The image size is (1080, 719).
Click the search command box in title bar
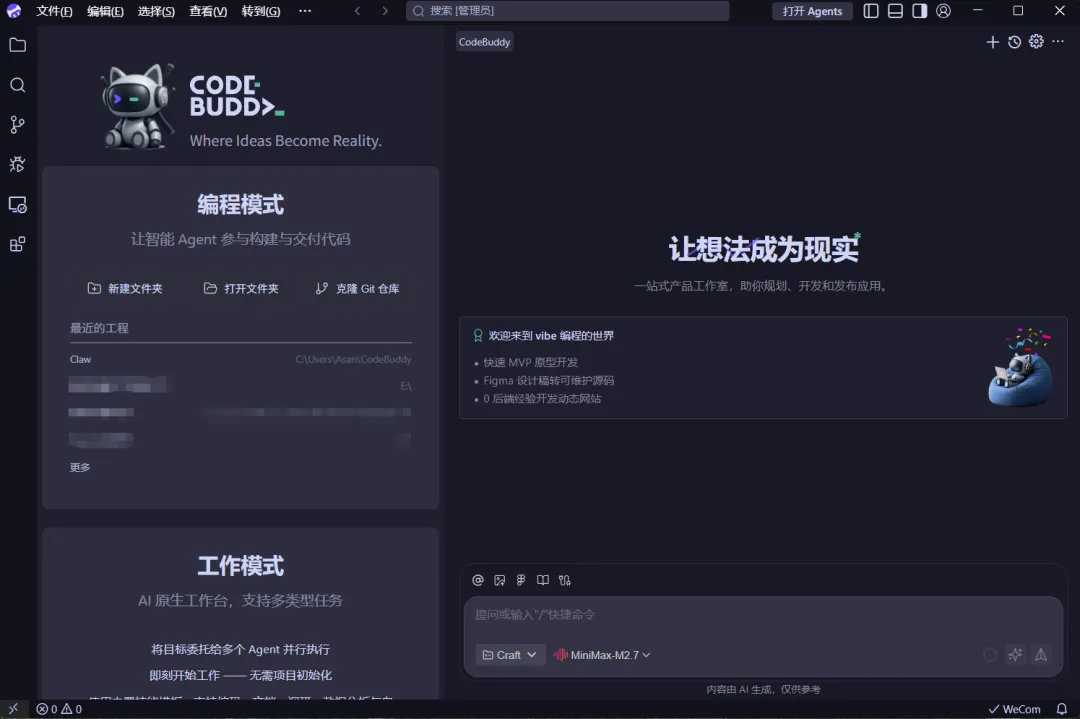(568, 11)
